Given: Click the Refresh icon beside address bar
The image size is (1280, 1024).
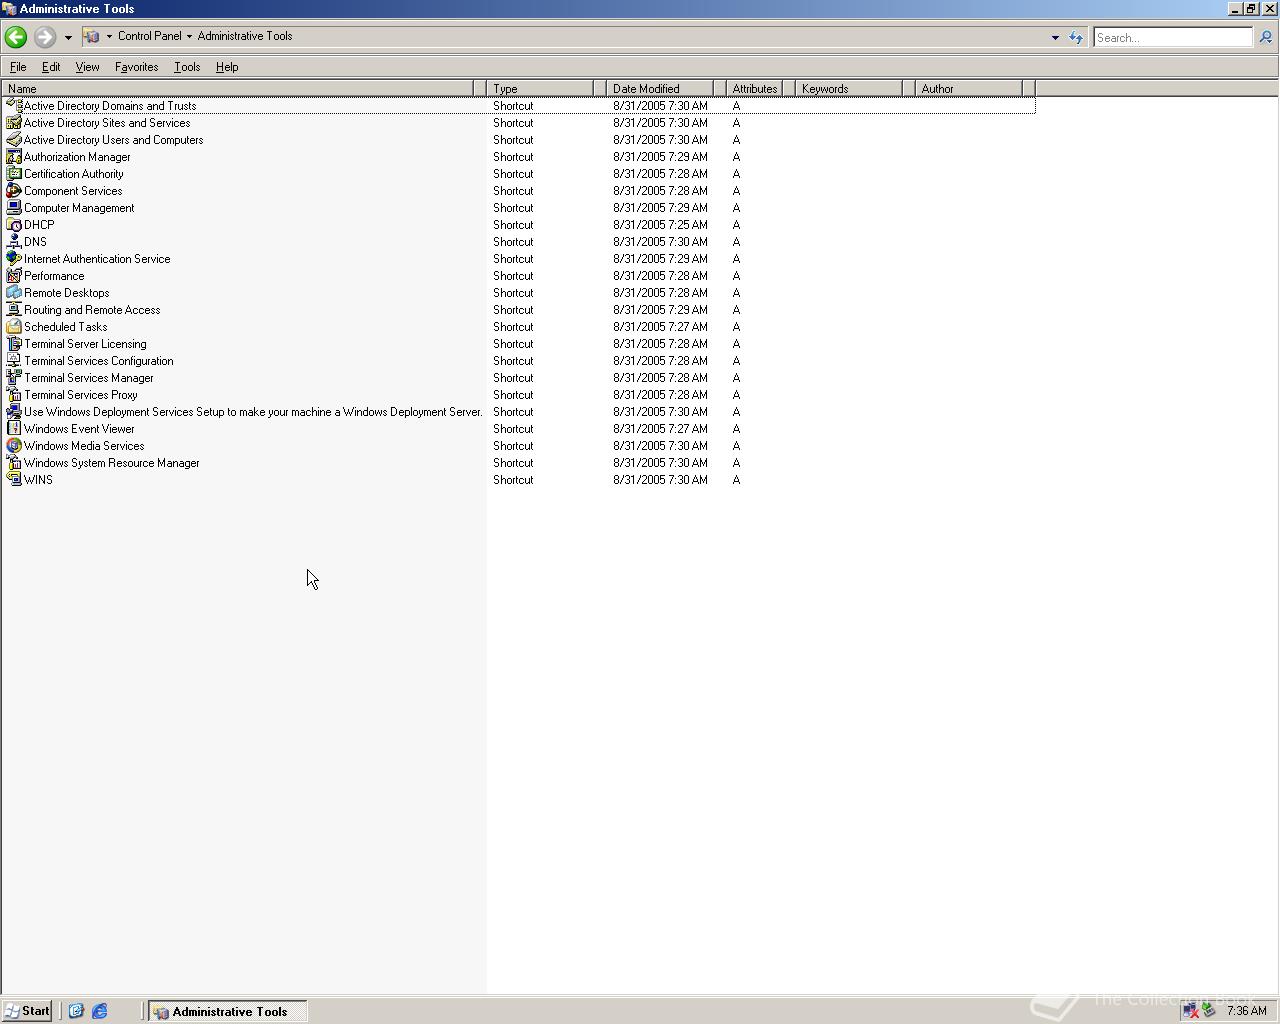Looking at the screenshot, I should click(1076, 37).
